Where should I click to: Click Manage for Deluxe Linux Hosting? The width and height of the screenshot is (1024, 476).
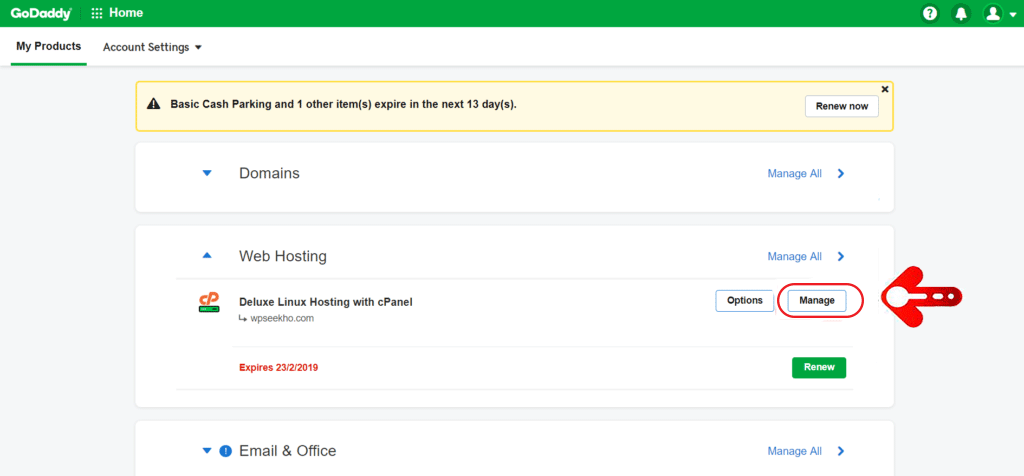point(817,301)
